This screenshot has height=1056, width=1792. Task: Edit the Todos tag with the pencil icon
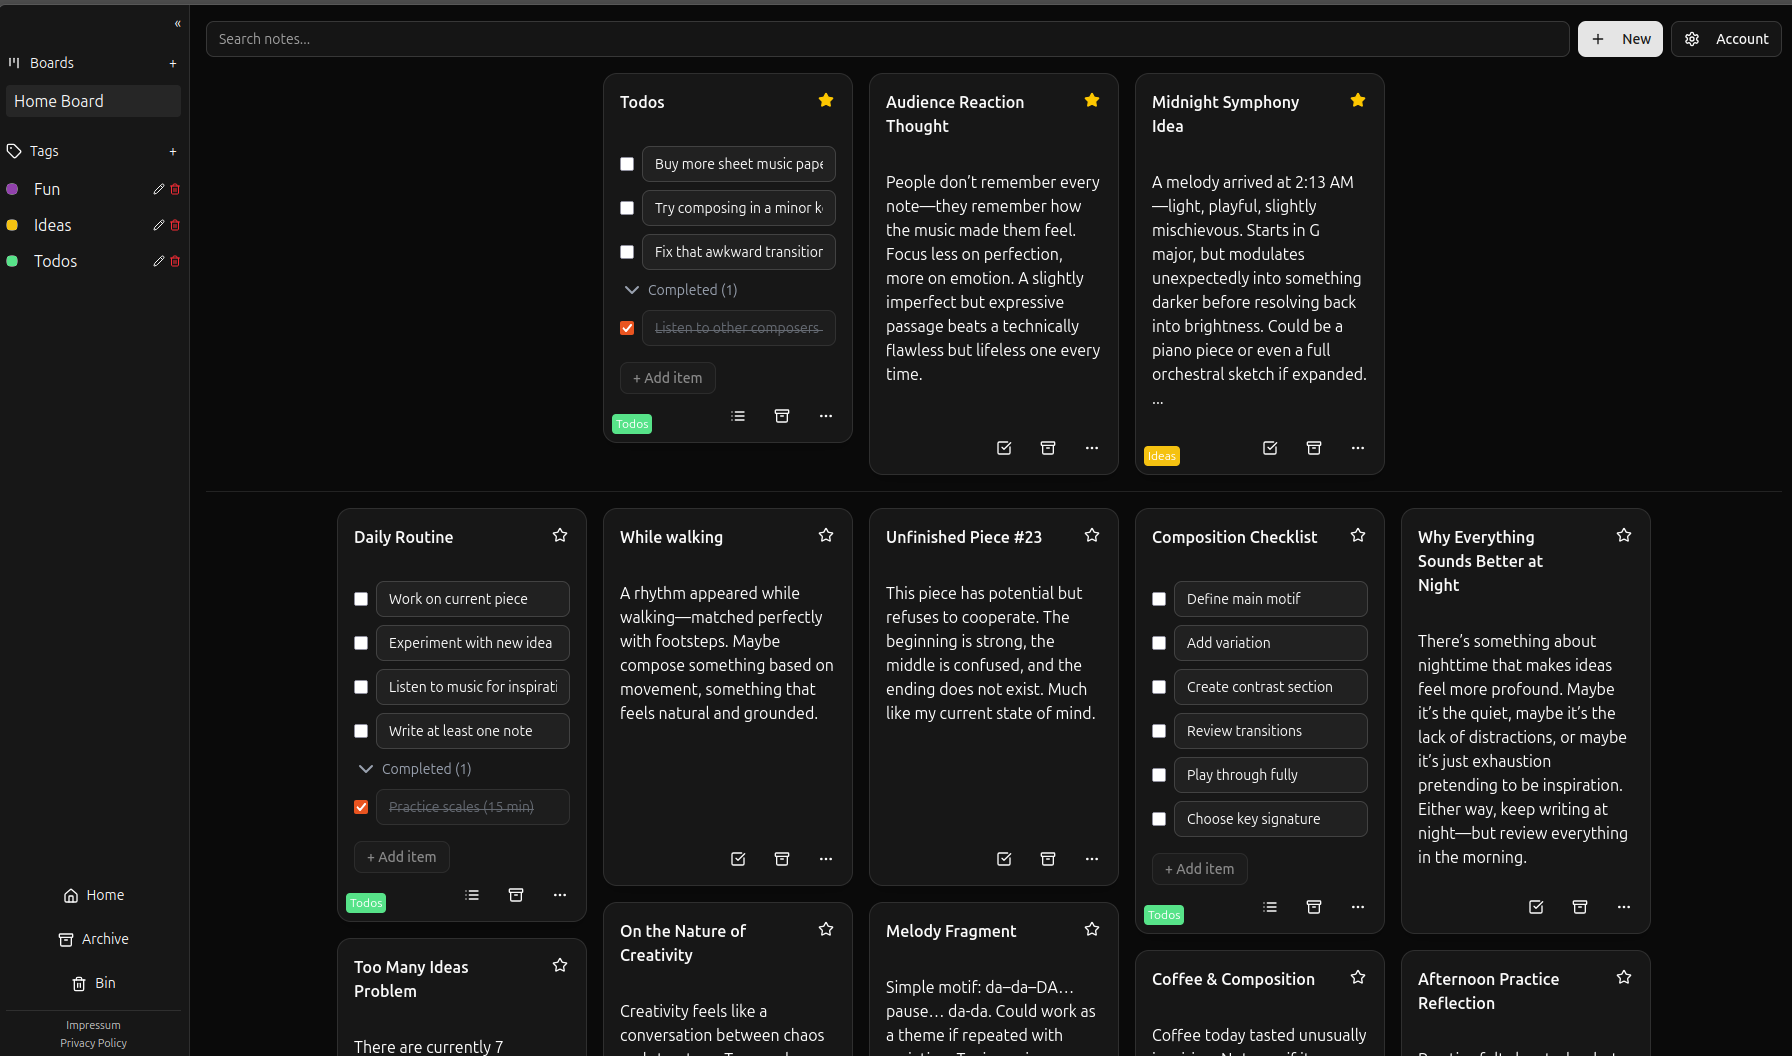(x=158, y=261)
